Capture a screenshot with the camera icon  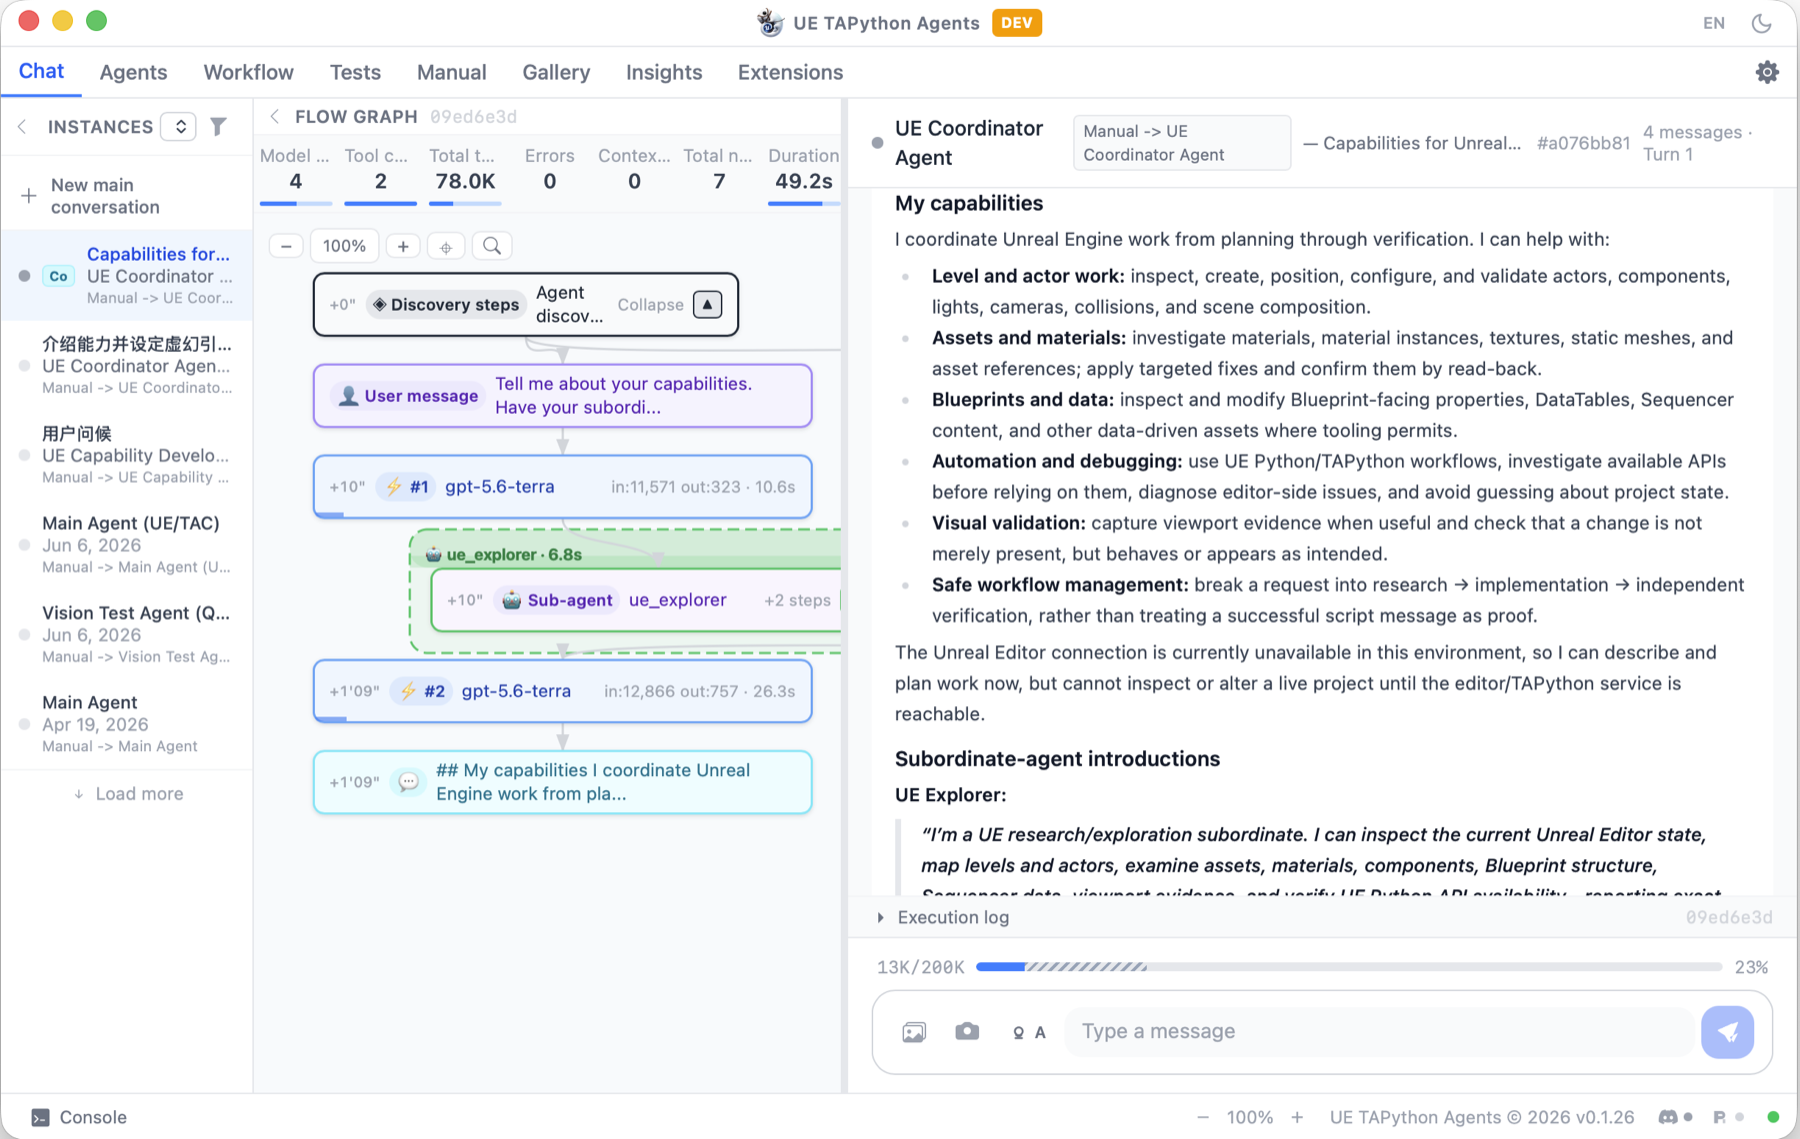pos(967,1031)
